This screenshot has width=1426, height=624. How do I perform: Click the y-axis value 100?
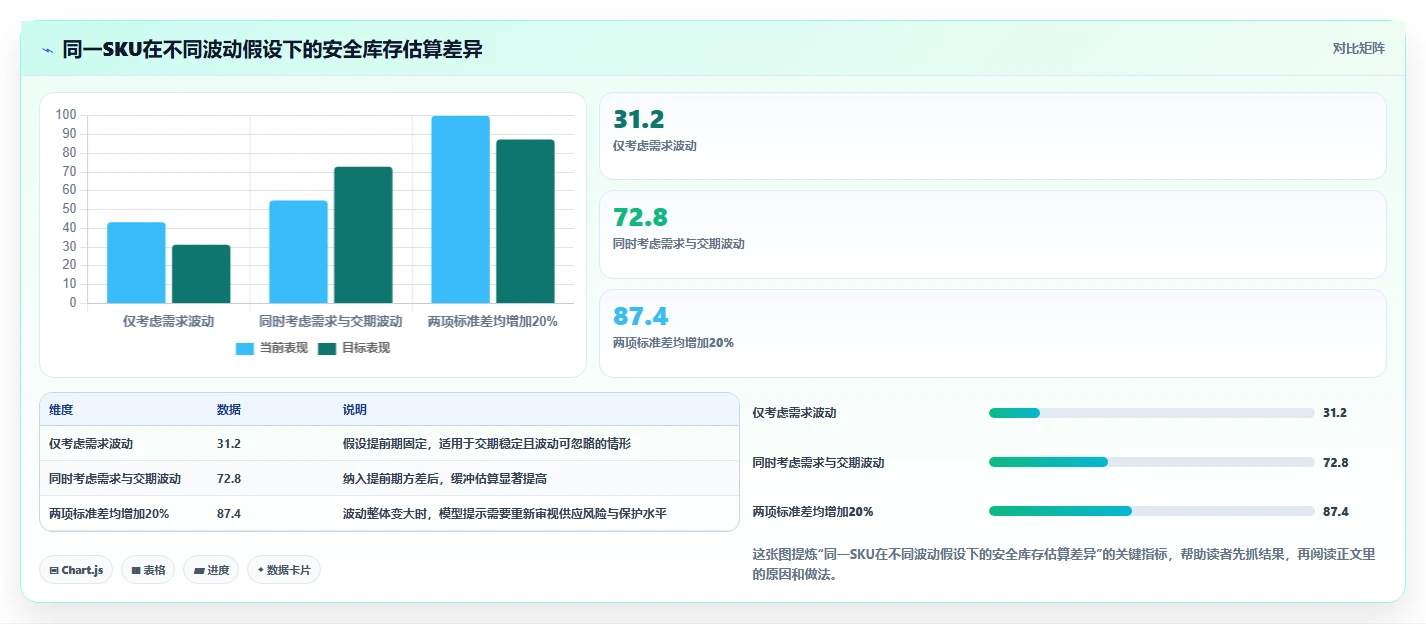[66, 115]
